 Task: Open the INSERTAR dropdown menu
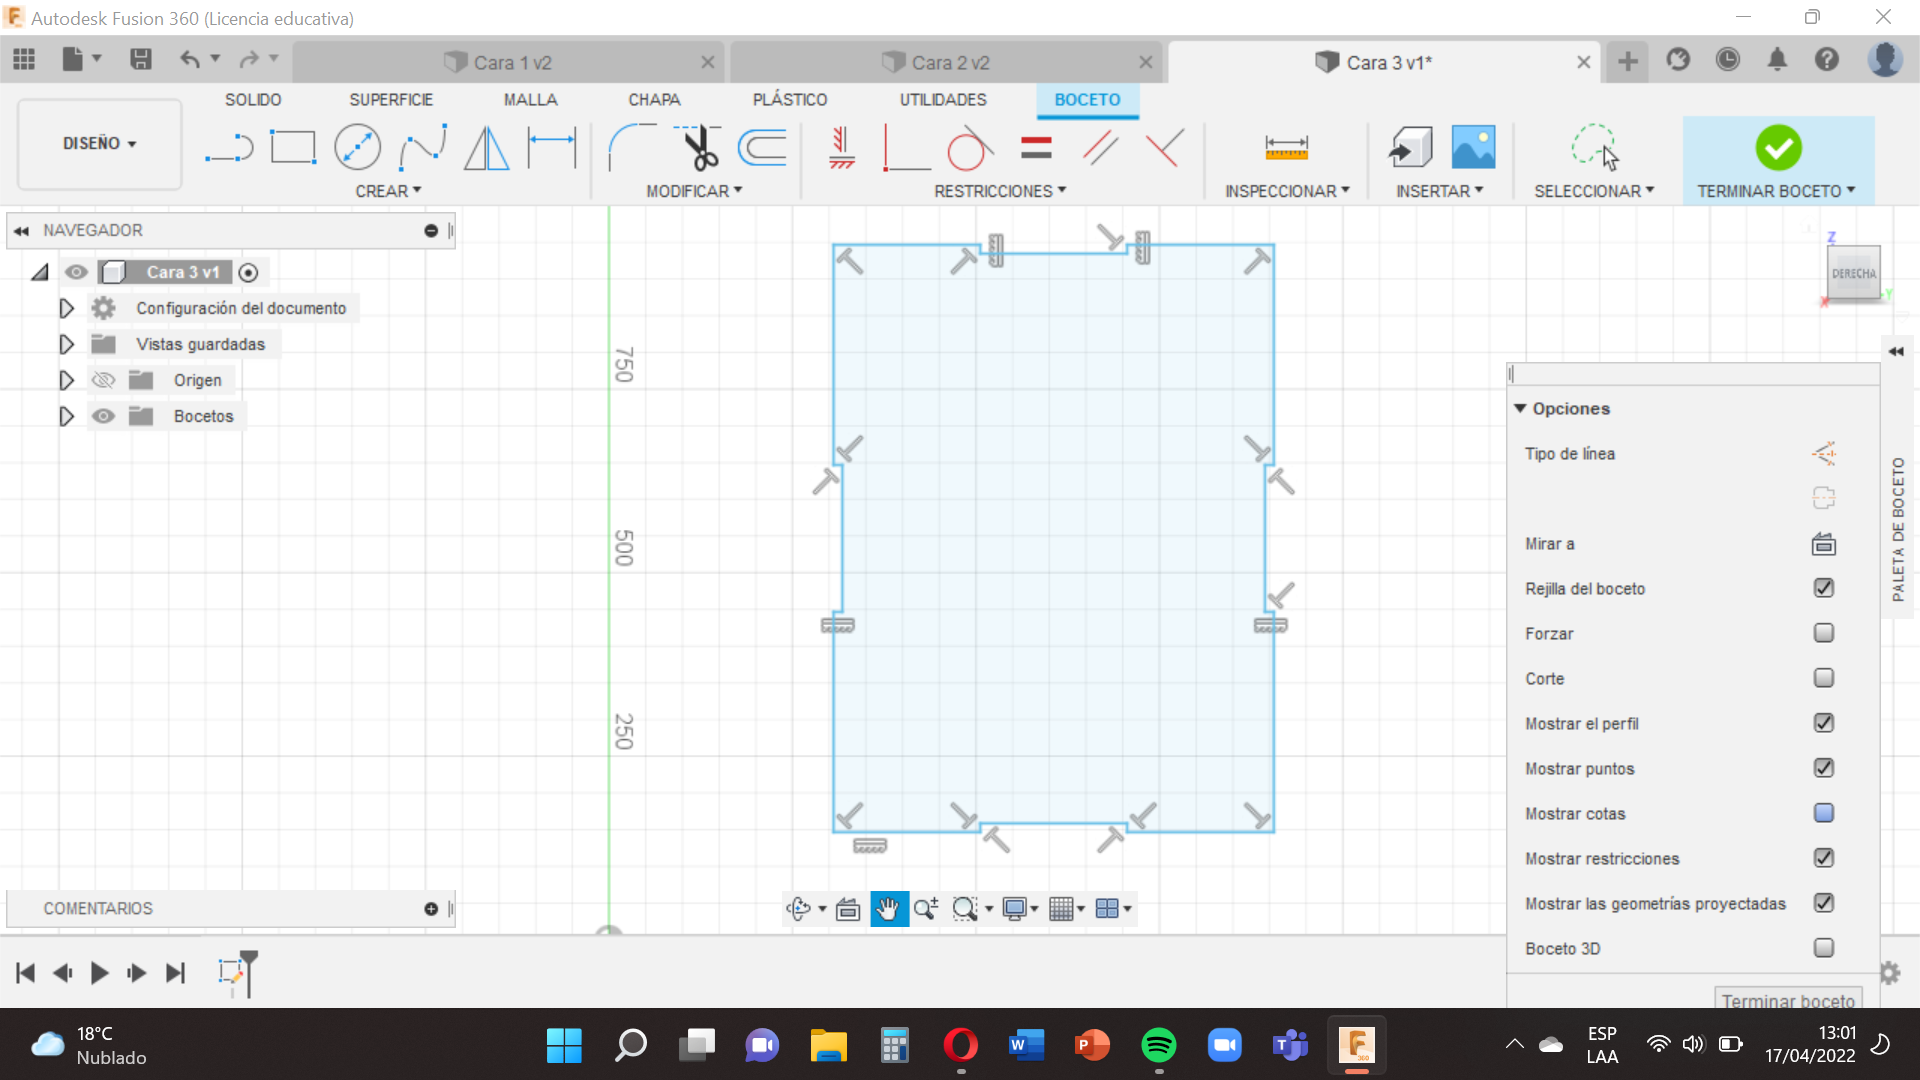(x=1439, y=191)
